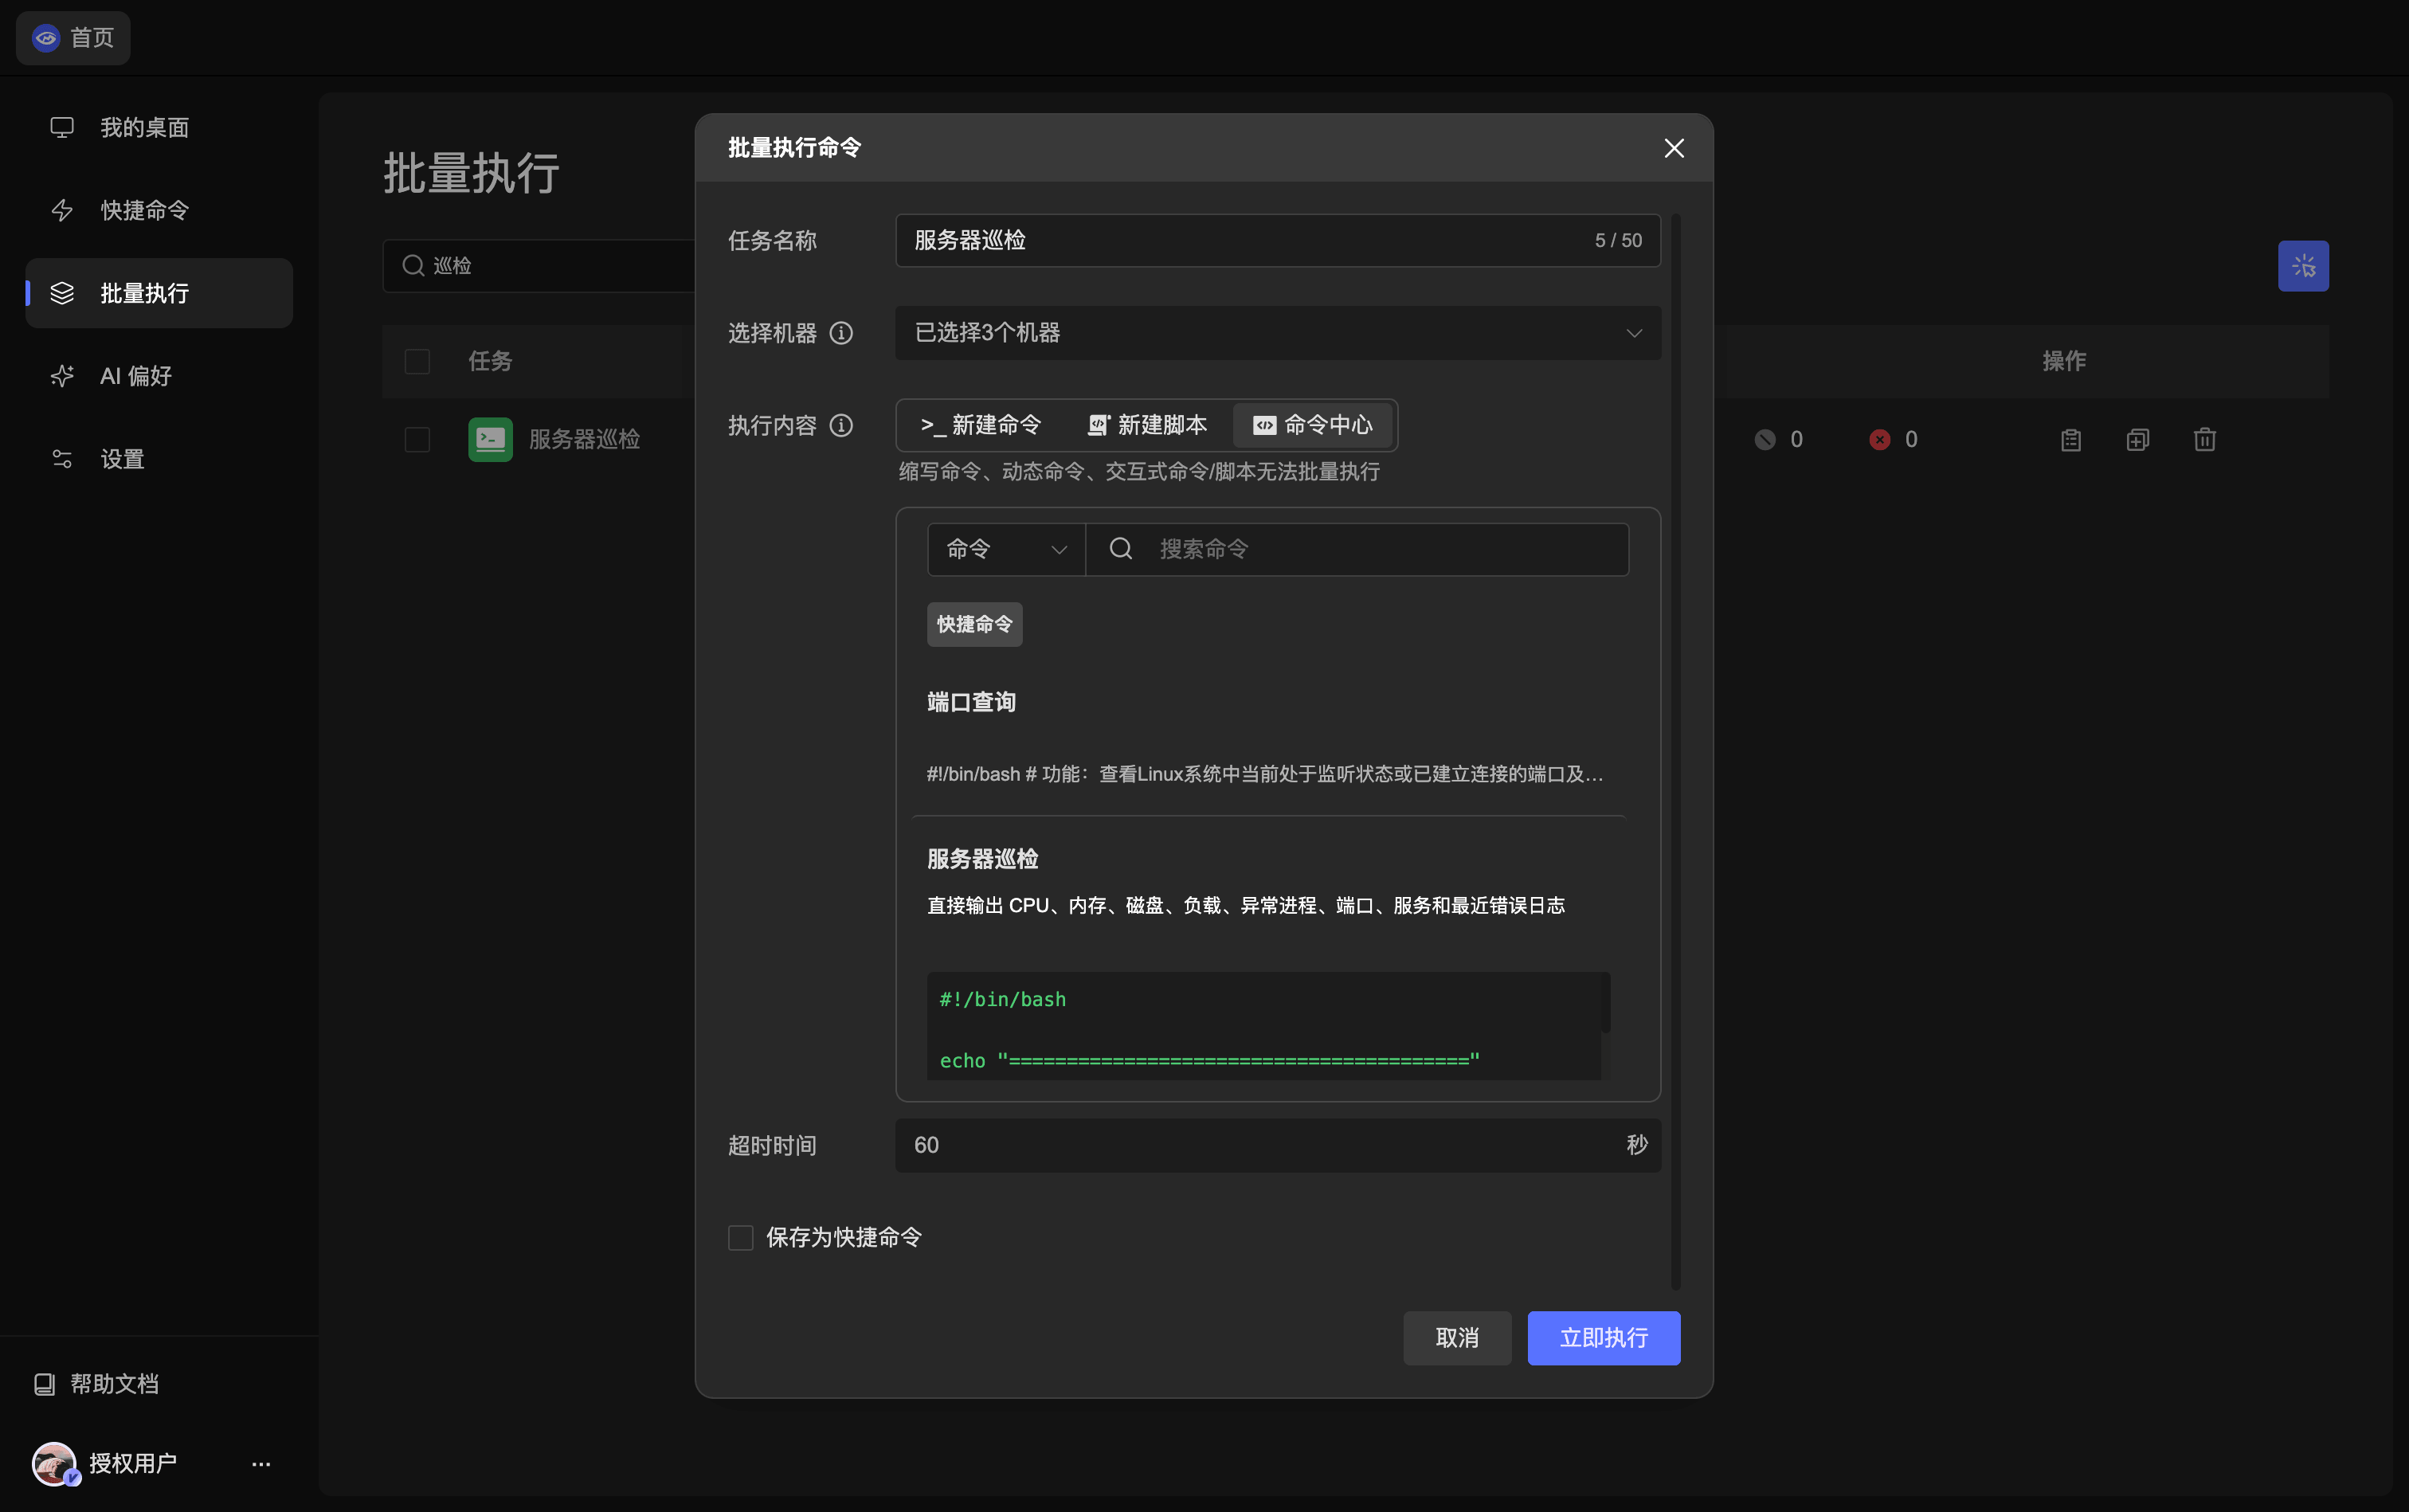
Task: Switch to 新建命令 tab
Action: [981, 425]
